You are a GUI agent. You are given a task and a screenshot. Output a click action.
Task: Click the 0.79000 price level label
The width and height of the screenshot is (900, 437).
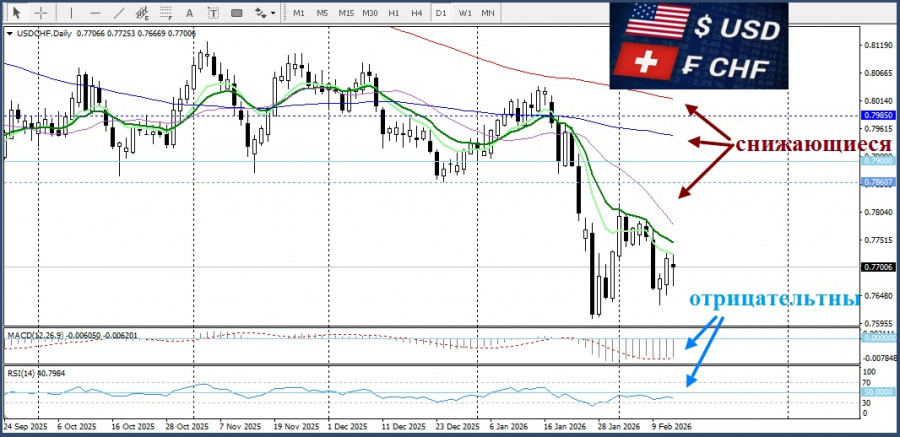click(879, 161)
